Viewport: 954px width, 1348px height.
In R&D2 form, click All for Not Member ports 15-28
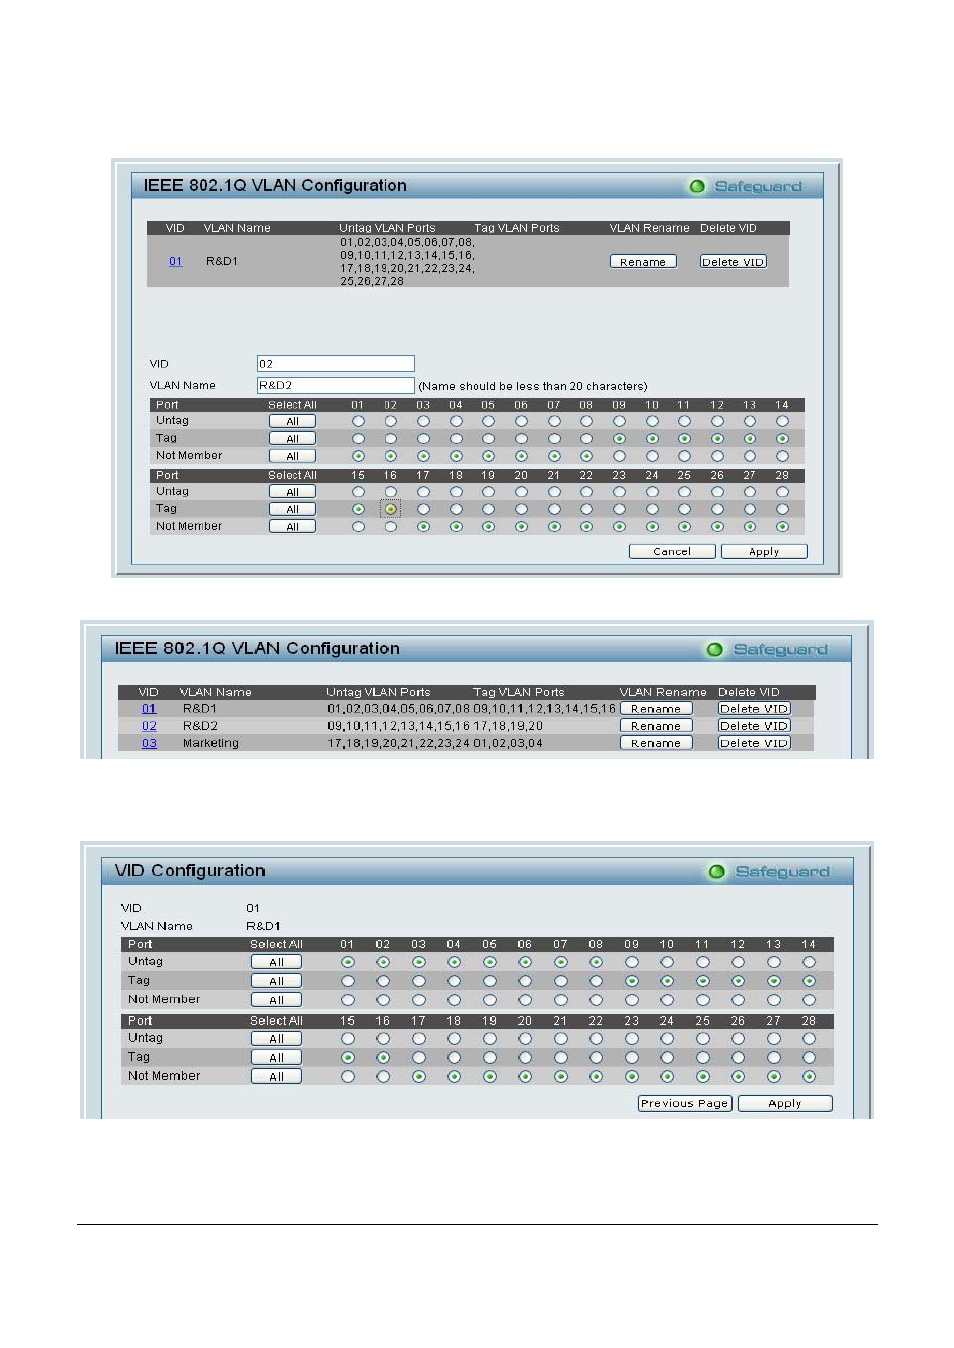292,527
